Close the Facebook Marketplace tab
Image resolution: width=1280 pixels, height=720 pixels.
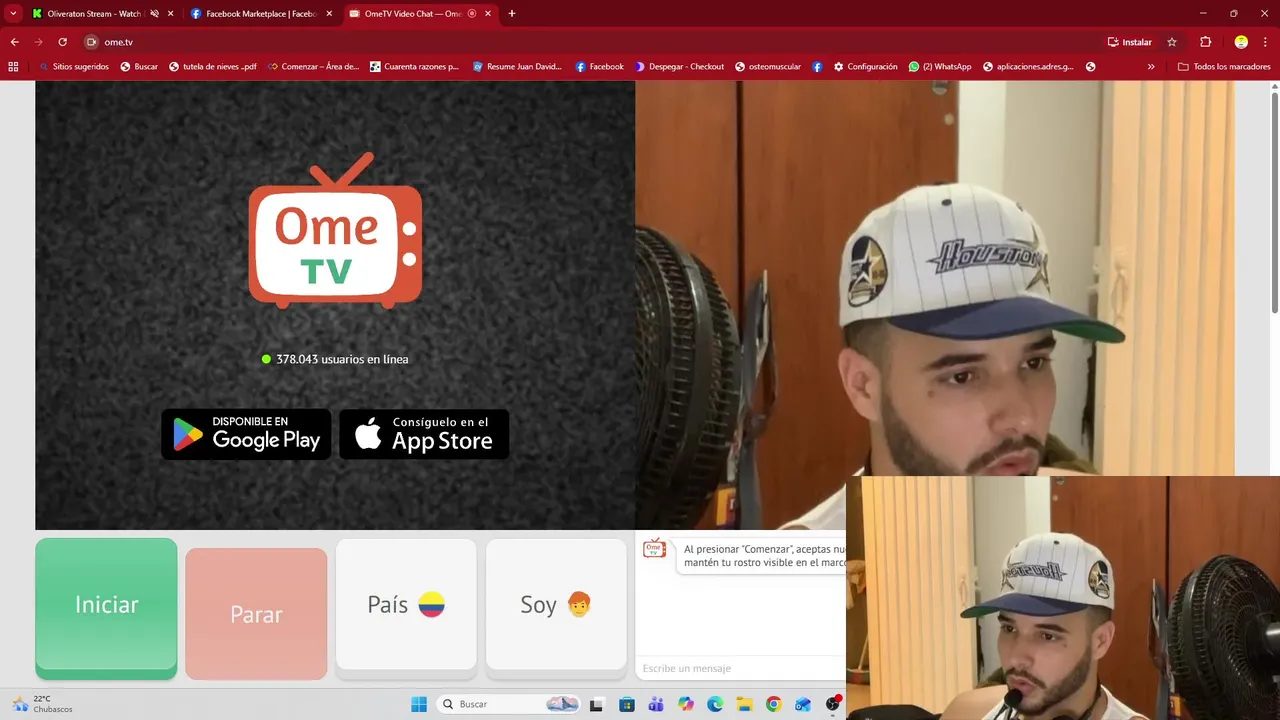click(329, 14)
